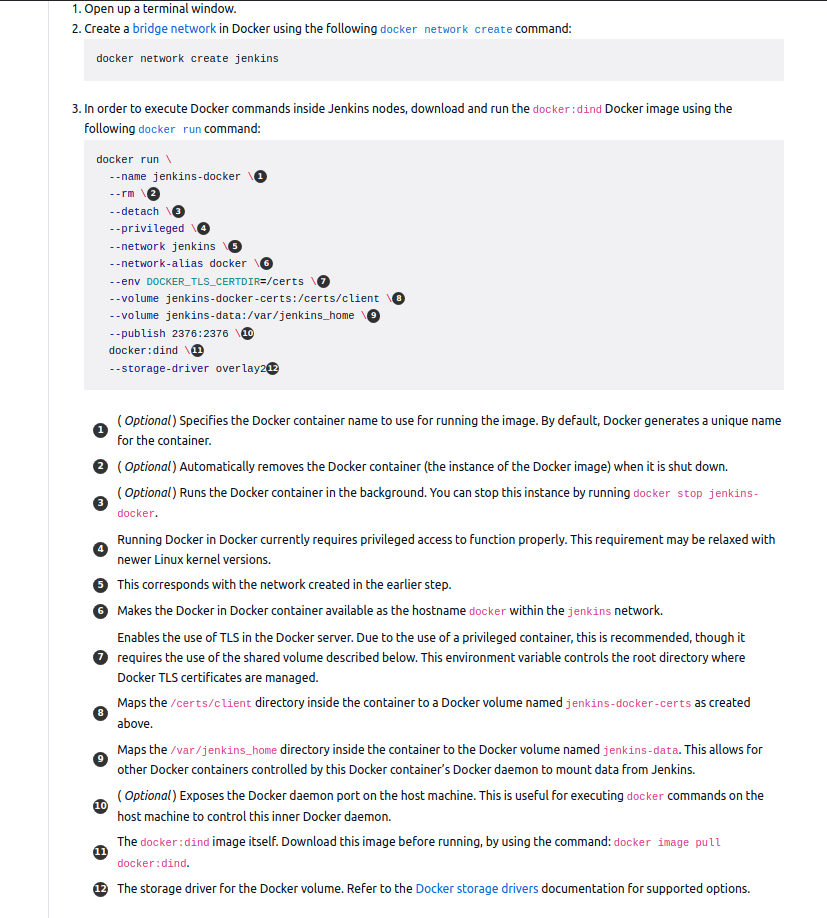
Task: Open the "docker run" command link
Action: tap(170, 129)
